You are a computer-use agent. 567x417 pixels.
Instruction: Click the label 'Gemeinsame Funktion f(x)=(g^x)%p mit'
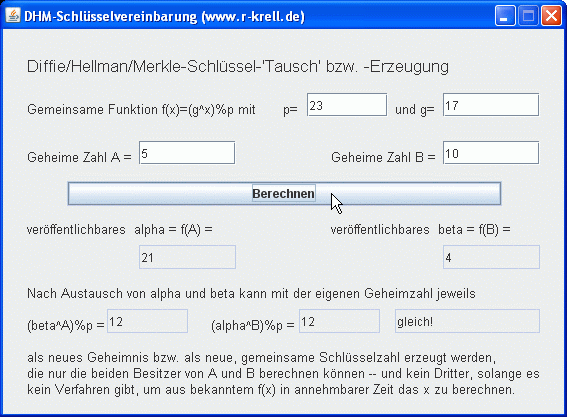tap(141, 109)
